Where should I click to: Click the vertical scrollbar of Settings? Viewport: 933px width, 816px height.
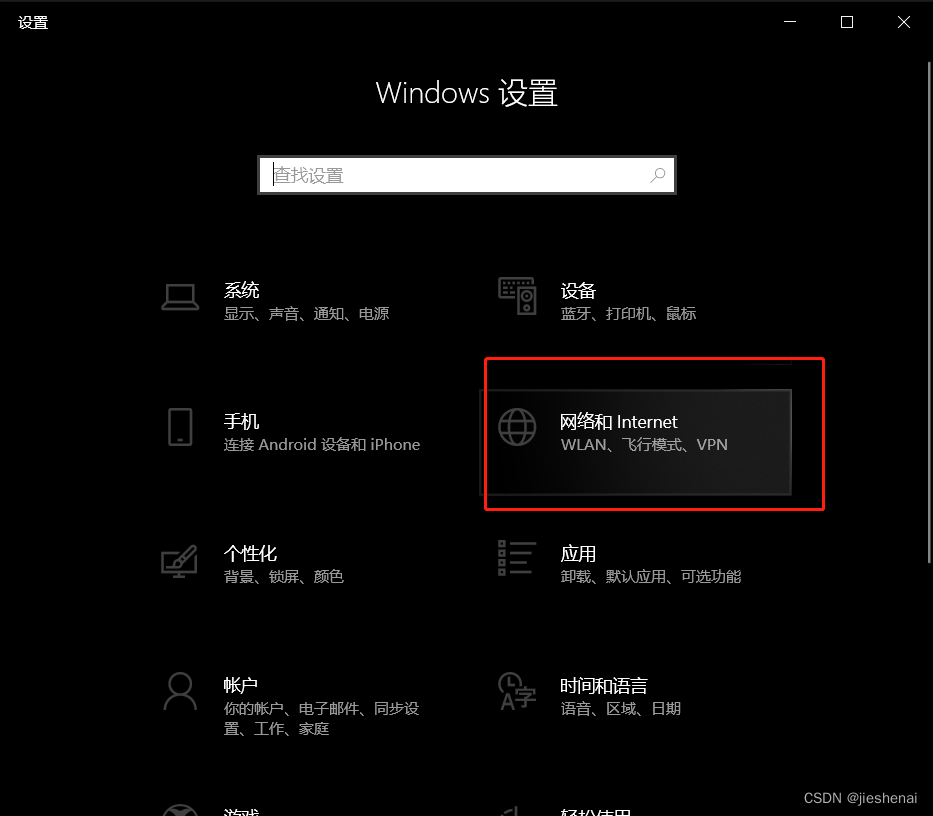929,312
